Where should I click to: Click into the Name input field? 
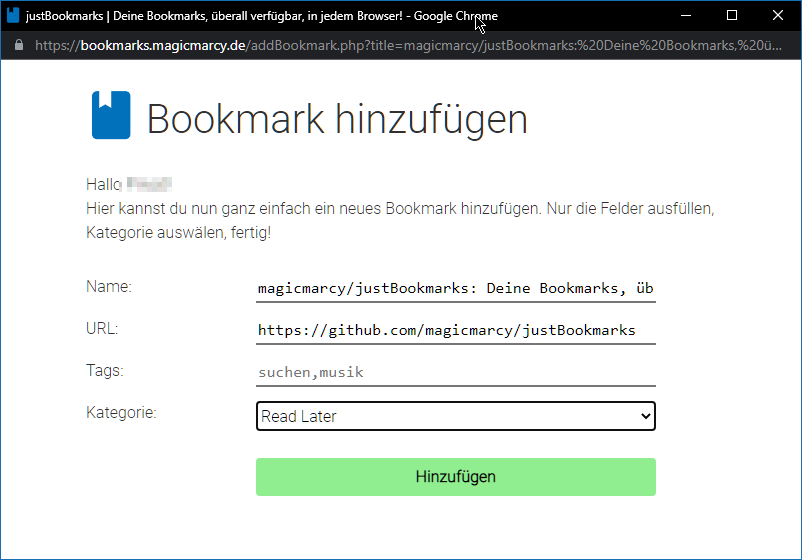(456, 288)
